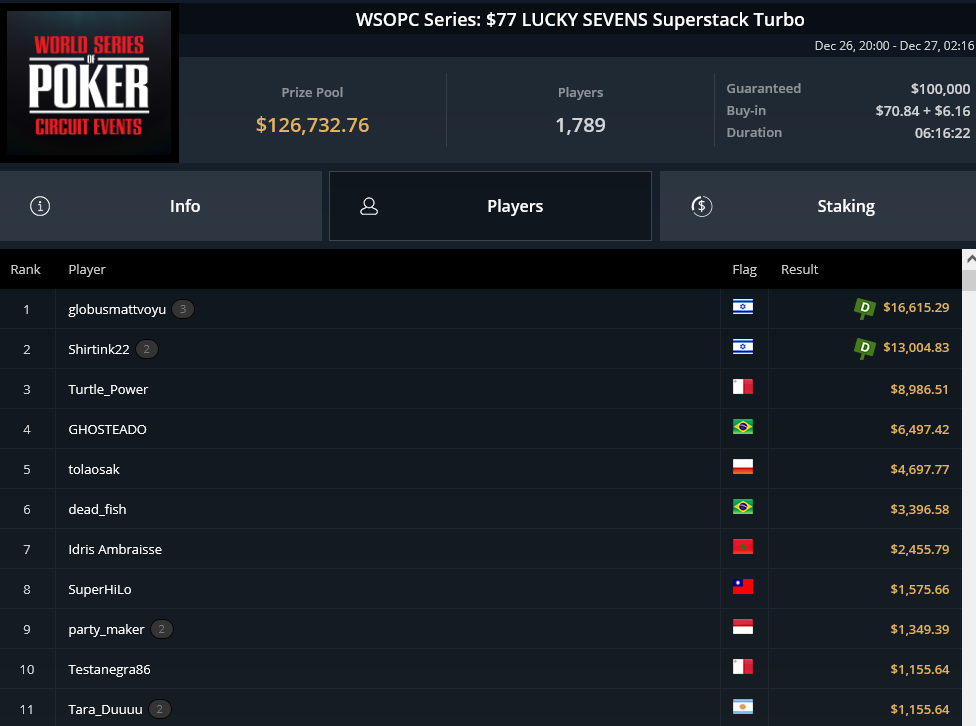
Task: Click the person silhouette icon
Action: click(x=369, y=206)
